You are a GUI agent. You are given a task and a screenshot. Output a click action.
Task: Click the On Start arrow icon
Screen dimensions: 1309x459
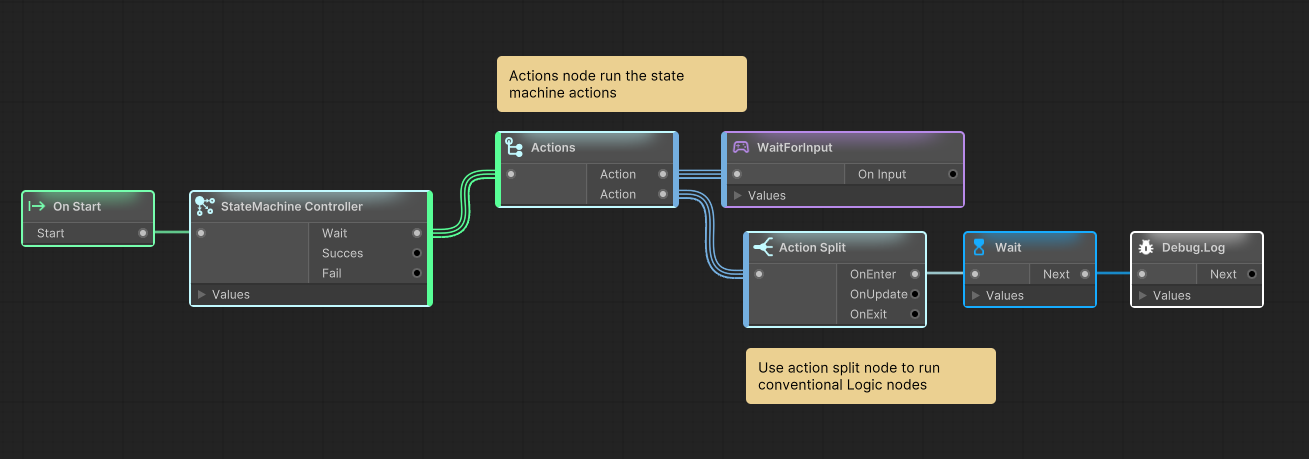37,206
